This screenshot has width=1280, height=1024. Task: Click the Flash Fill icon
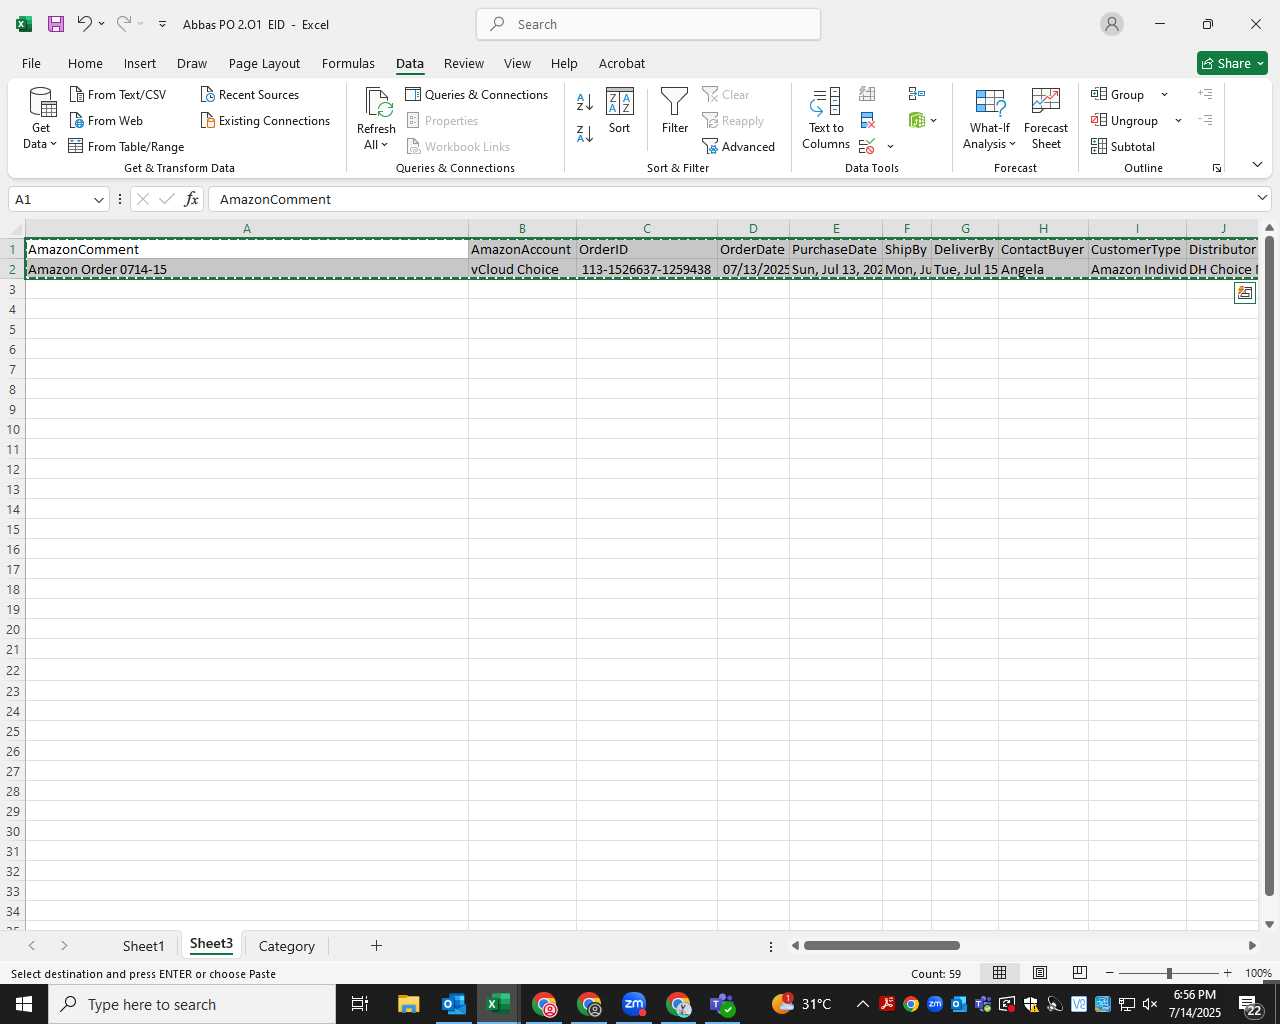click(x=867, y=94)
